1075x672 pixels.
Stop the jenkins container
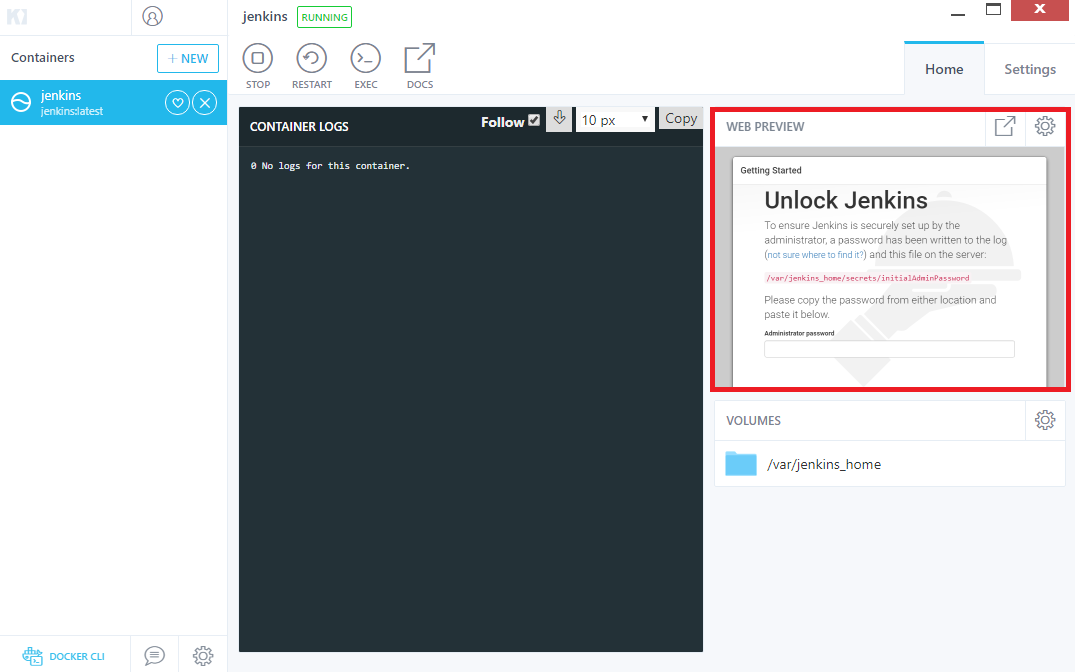(258, 67)
